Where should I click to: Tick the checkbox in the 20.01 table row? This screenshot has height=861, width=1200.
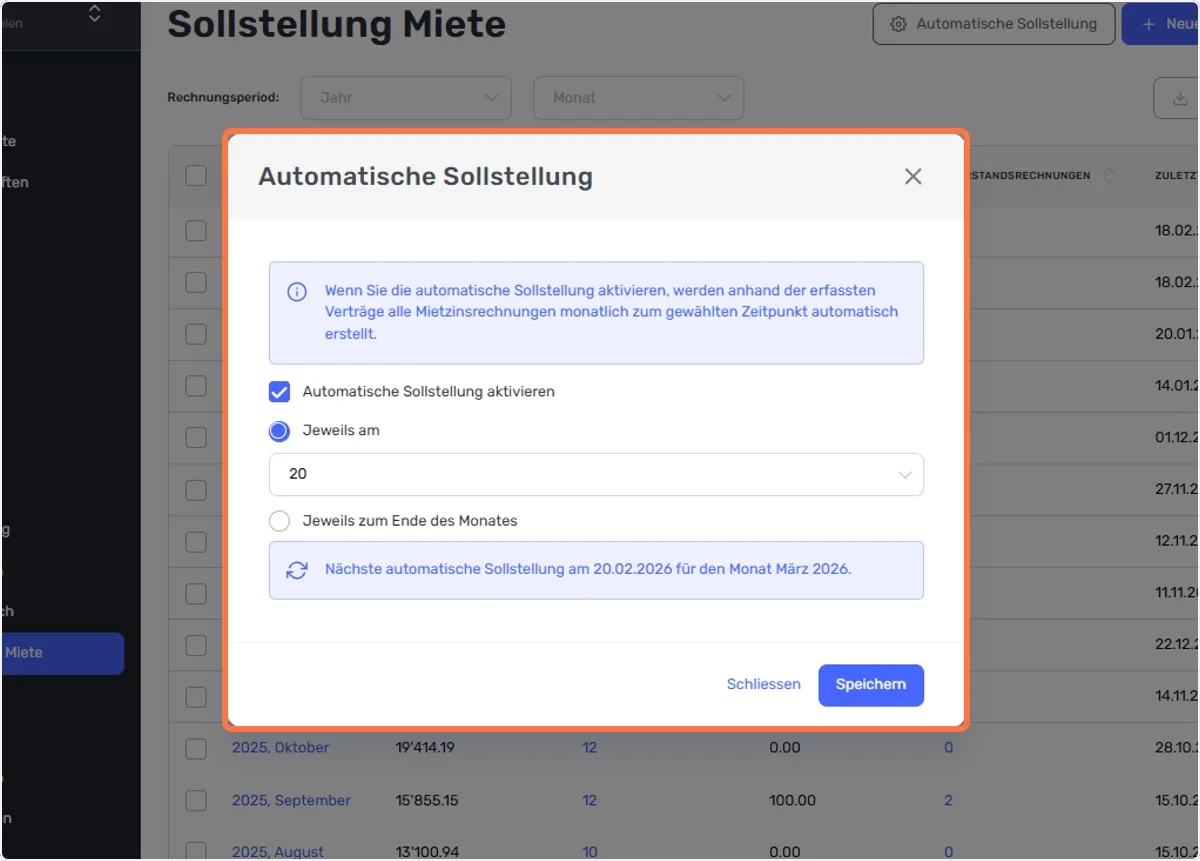tap(196, 334)
